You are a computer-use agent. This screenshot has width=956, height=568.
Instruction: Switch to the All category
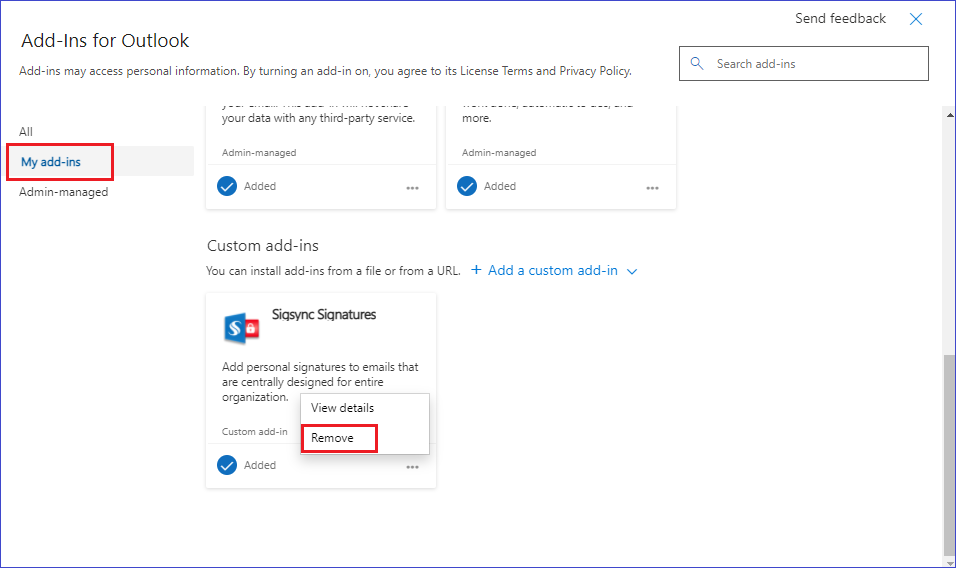[x=26, y=132]
